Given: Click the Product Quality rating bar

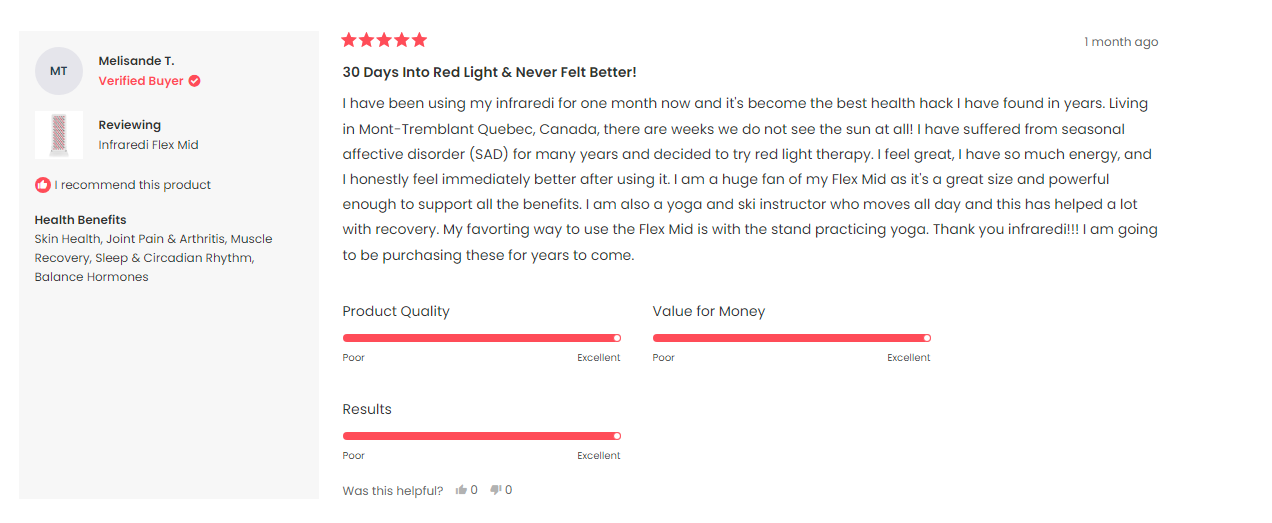Looking at the screenshot, I should point(482,338).
